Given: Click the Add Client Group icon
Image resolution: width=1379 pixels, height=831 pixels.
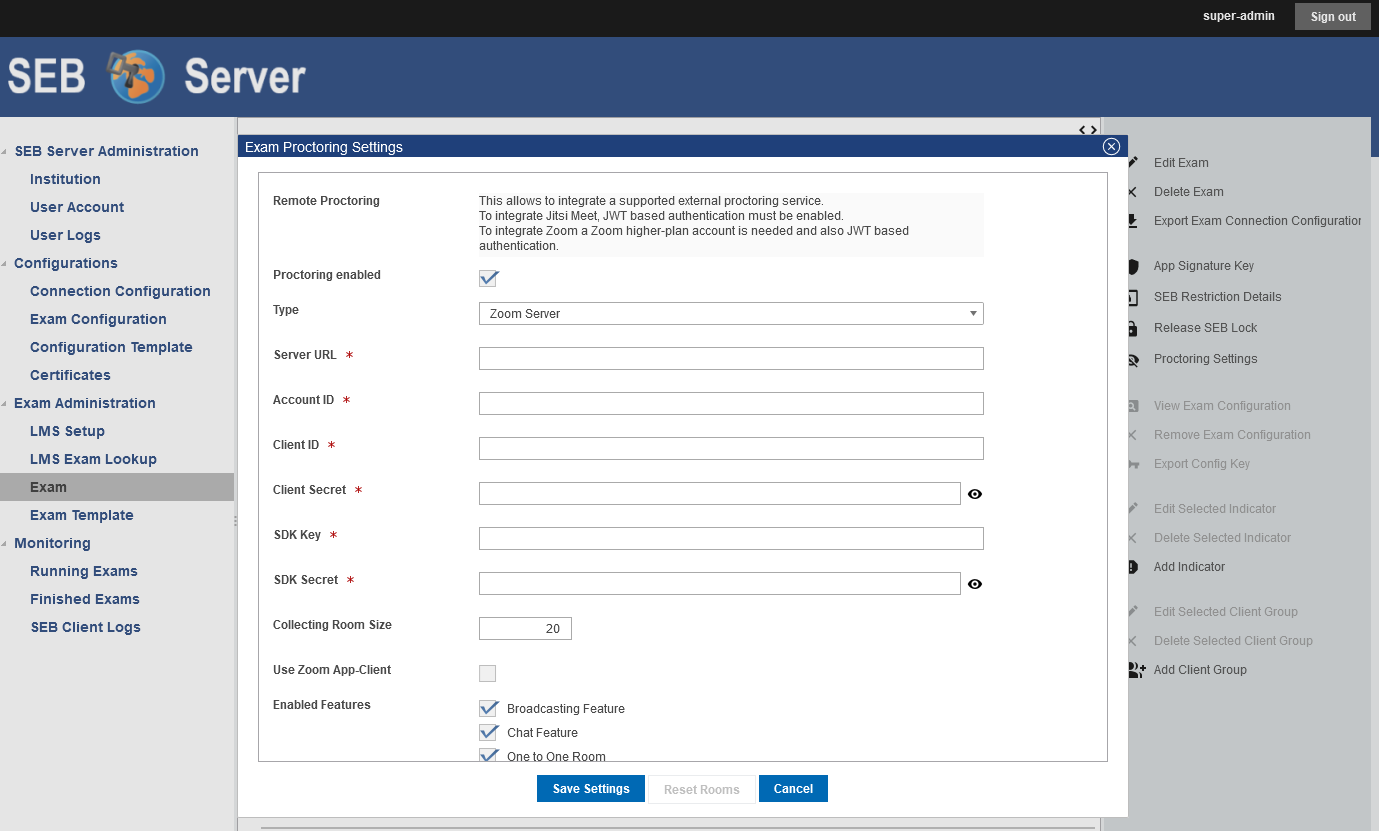Looking at the screenshot, I should [1136, 670].
